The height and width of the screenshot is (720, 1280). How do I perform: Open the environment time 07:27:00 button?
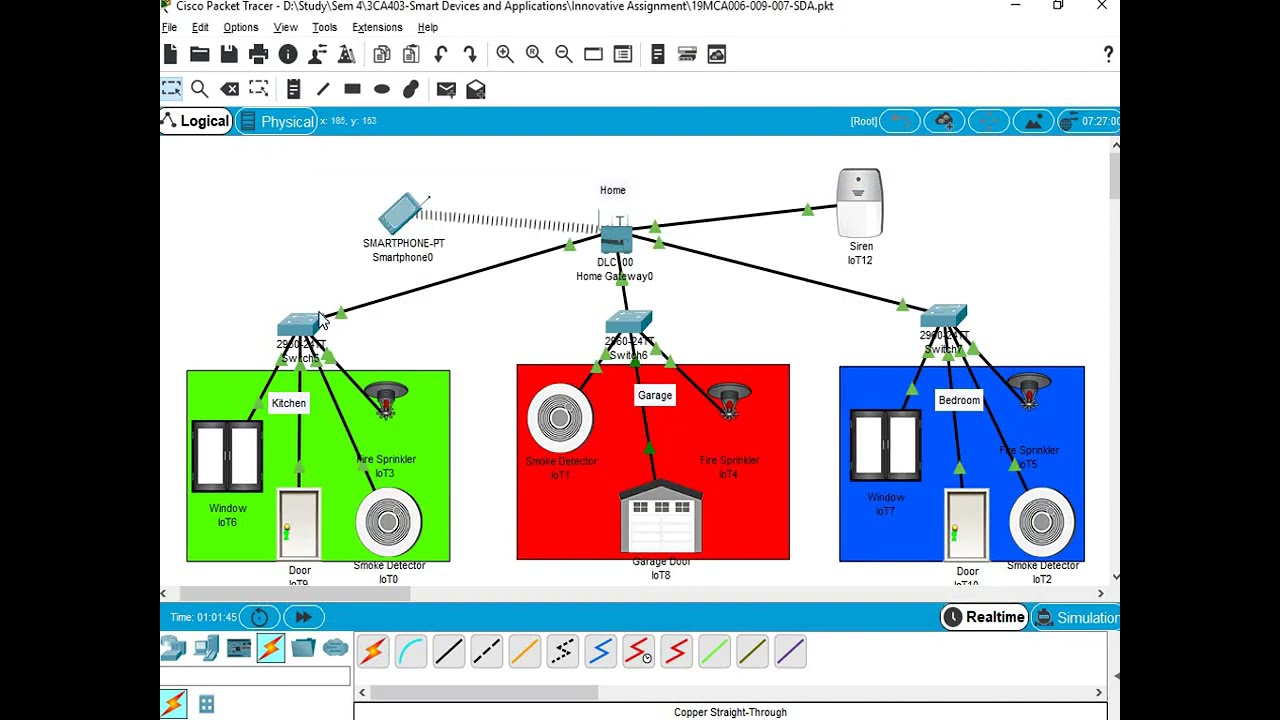(1090, 121)
